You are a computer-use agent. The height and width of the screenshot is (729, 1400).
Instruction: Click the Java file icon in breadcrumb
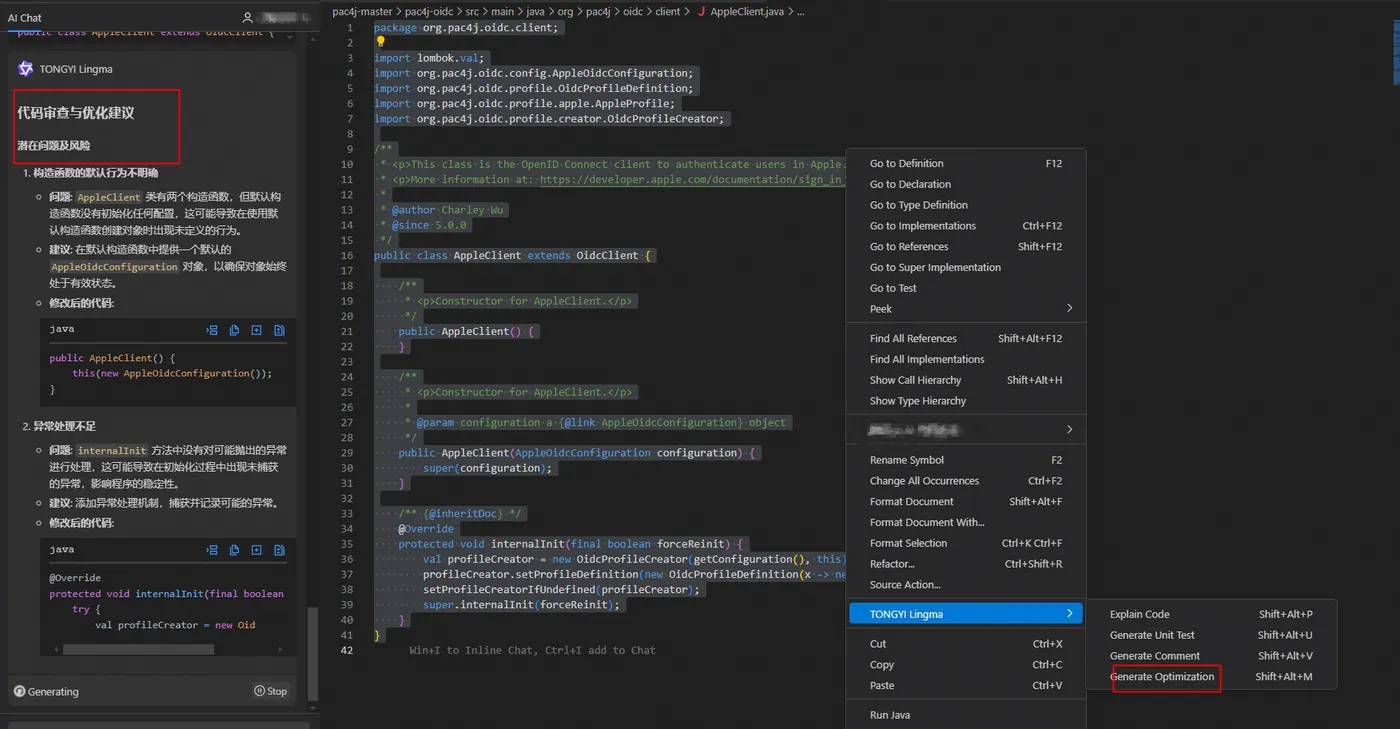(701, 12)
